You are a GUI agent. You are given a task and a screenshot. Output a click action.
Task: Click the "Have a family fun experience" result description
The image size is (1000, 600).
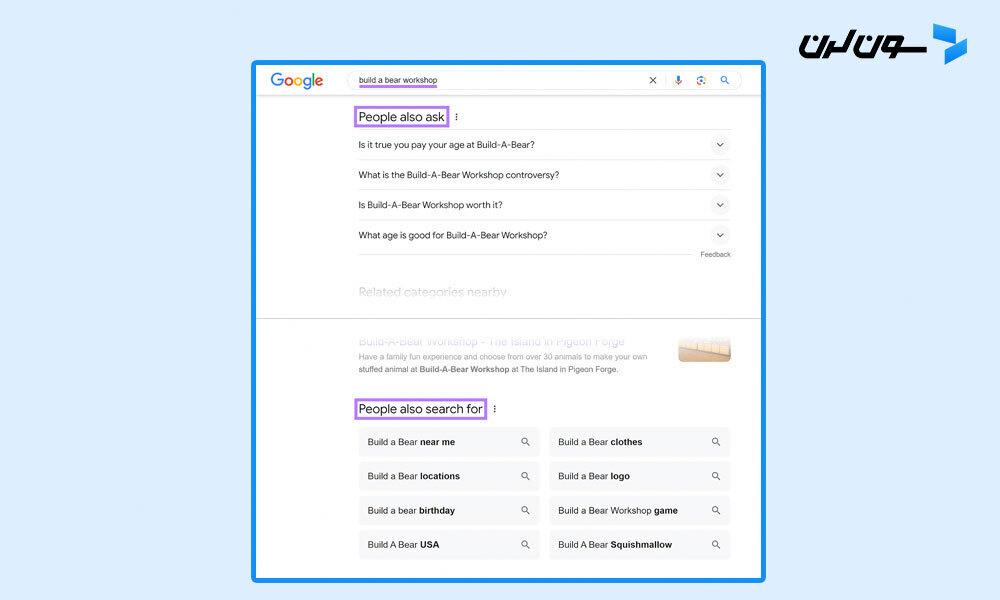[503, 363]
